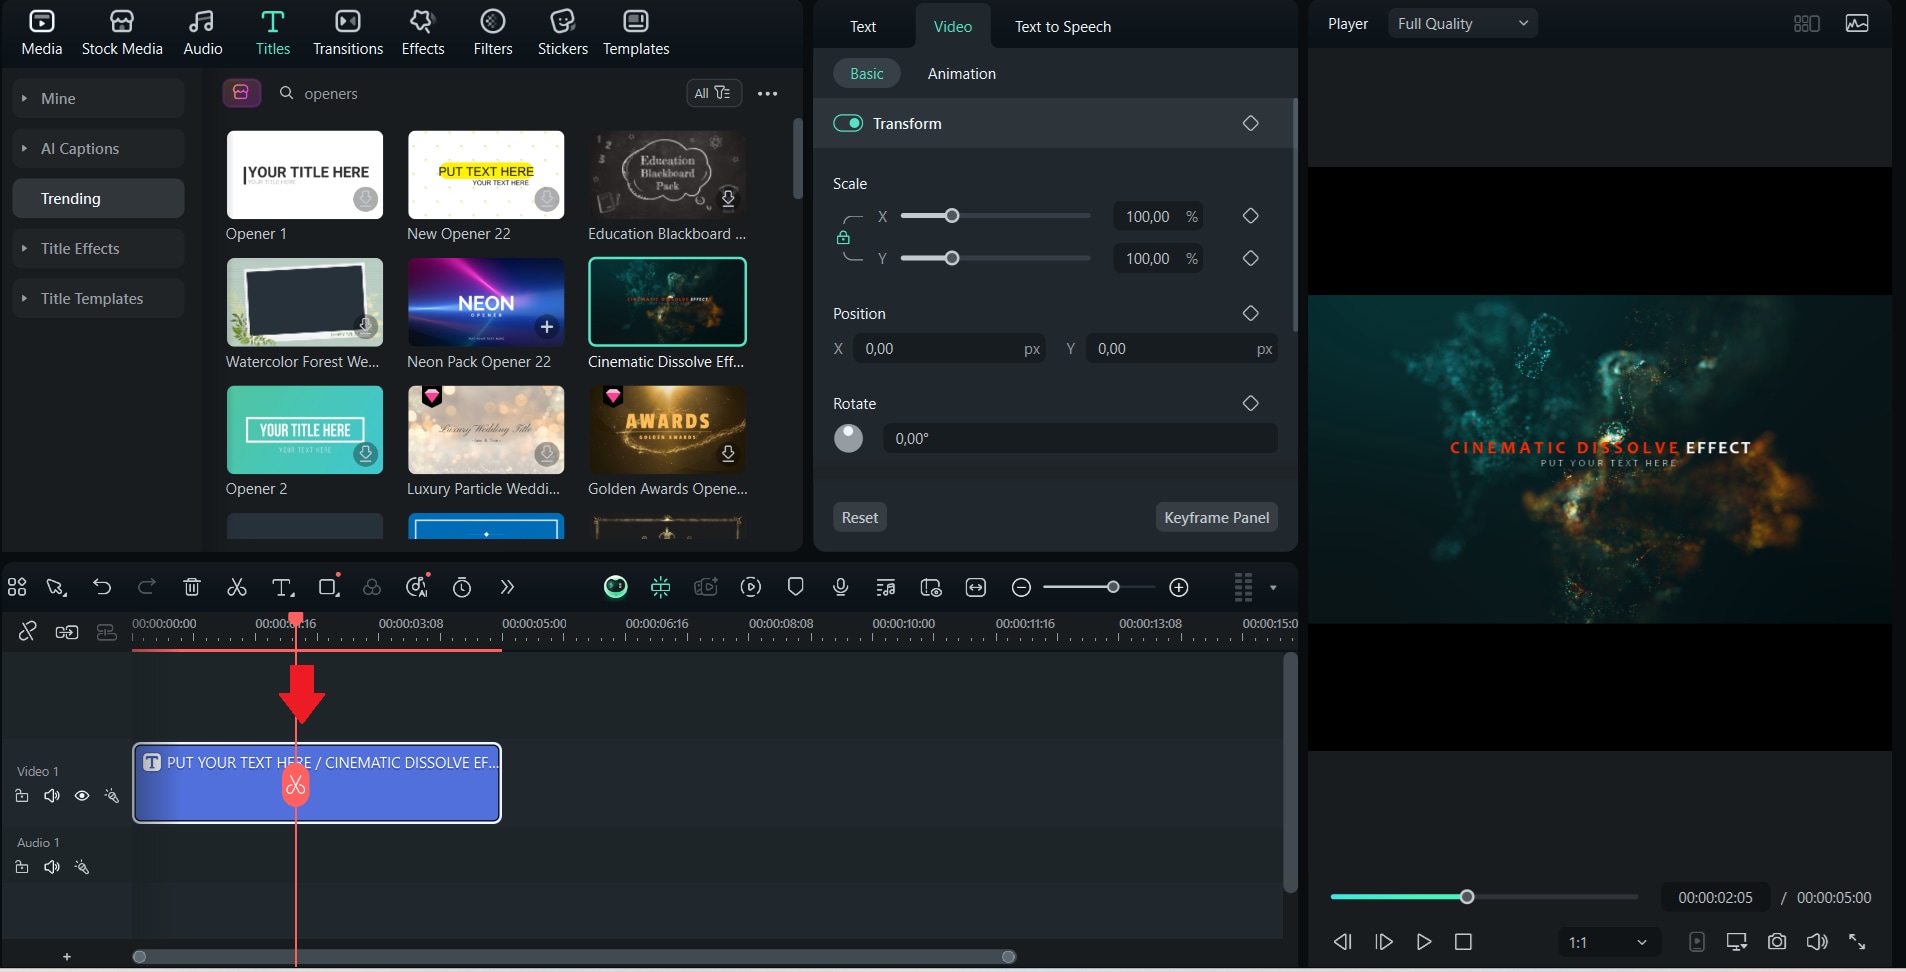Open the Stickers tab

(x=563, y=32)
